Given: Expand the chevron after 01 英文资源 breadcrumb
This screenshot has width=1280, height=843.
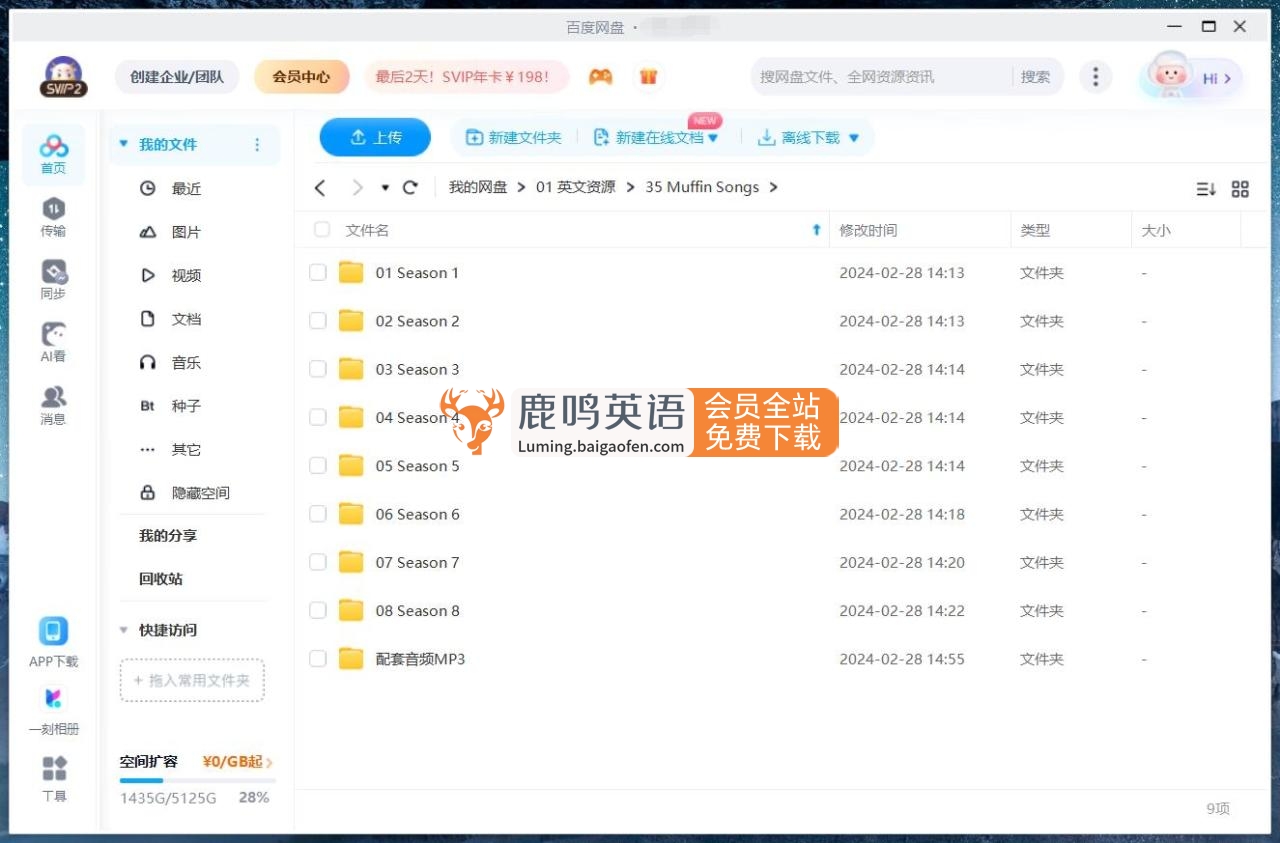Looking at the screenshot, I should (x=630, y=187).
